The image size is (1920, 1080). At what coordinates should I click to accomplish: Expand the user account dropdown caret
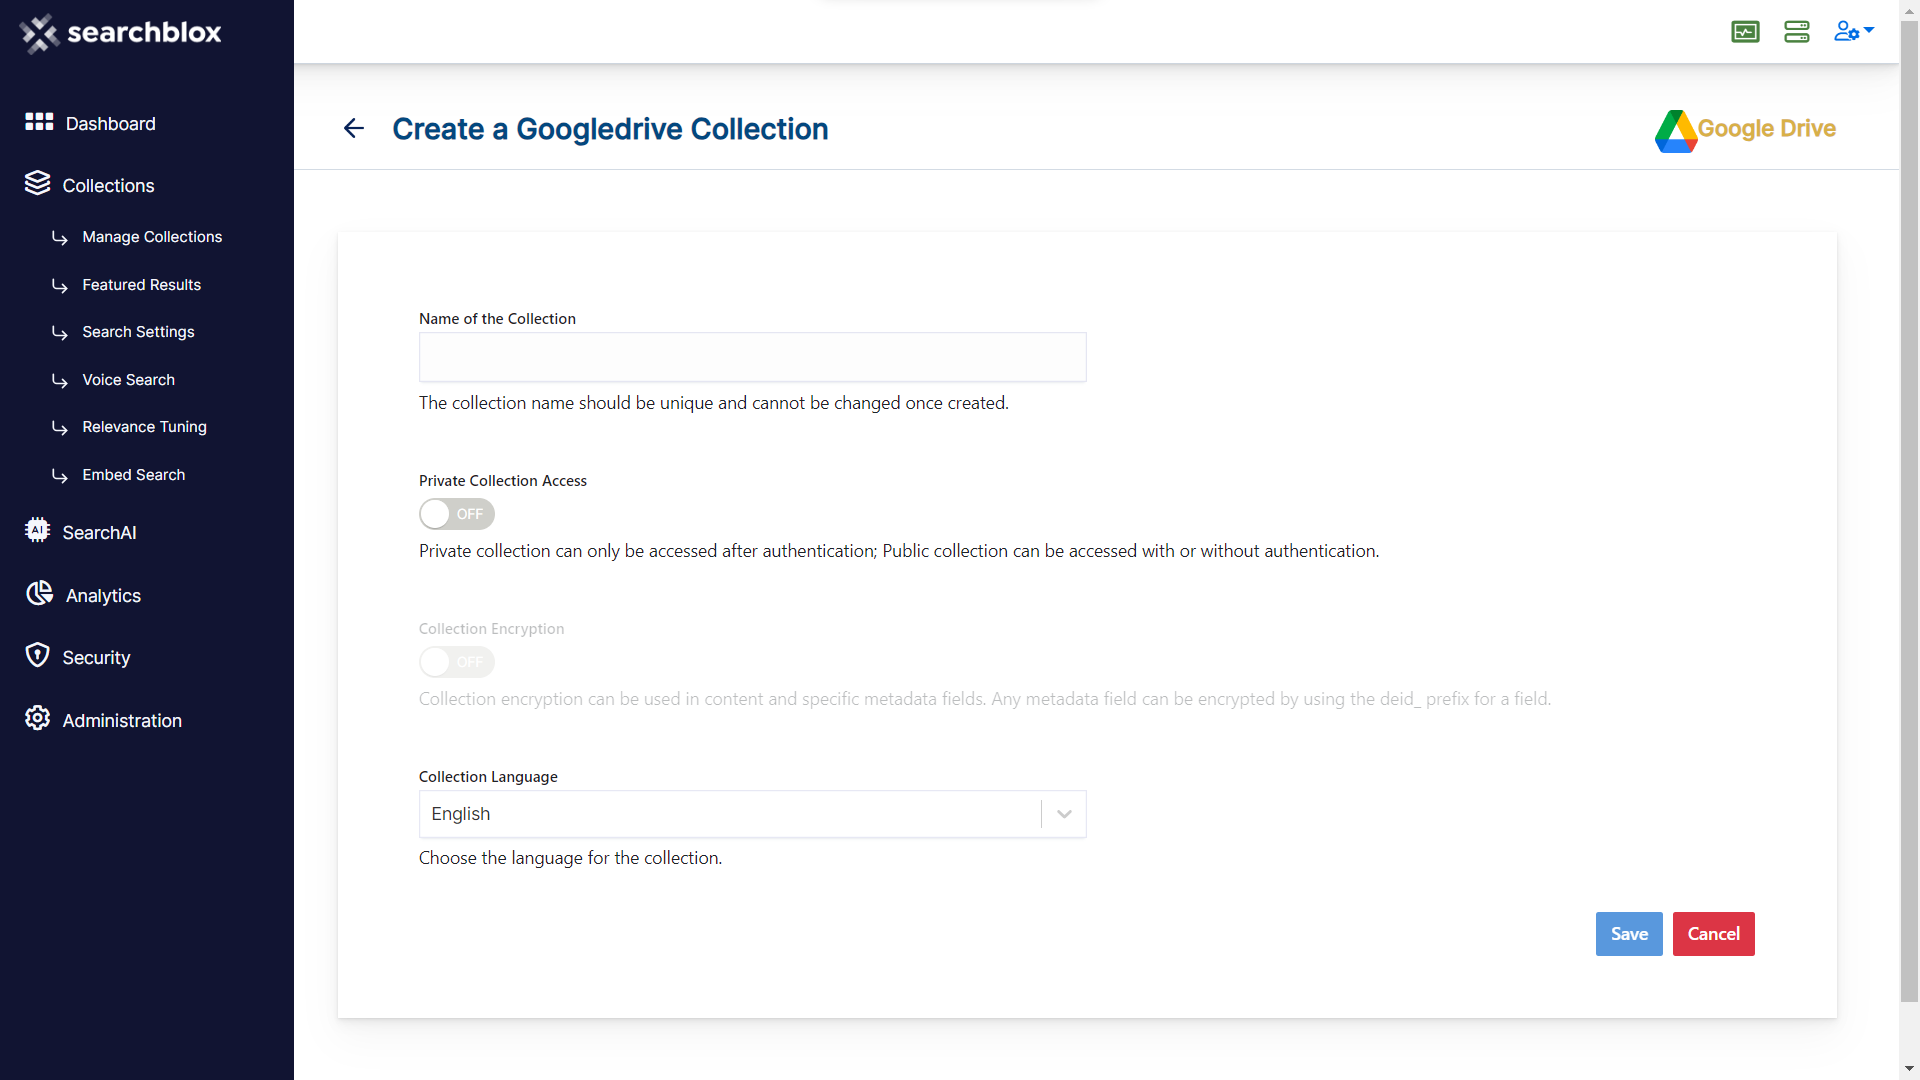pos(1869,30)
